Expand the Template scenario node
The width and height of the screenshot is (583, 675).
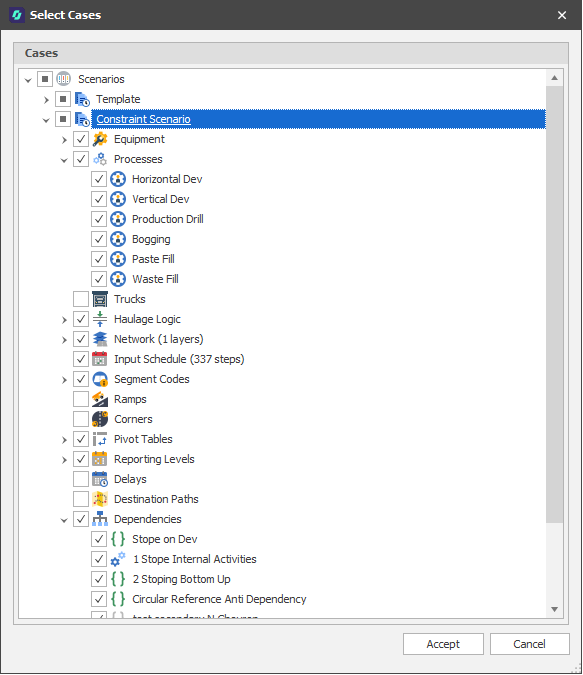46,100
